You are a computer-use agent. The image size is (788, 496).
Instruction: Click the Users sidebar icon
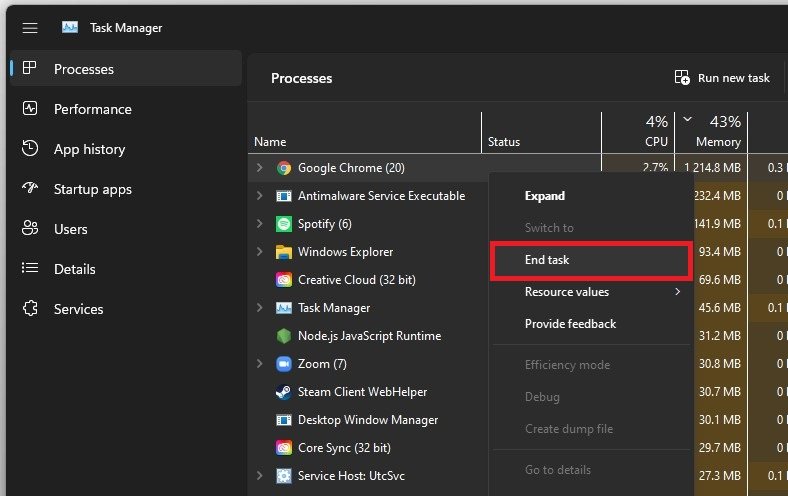pyautogui.click(x=30, y=229)
